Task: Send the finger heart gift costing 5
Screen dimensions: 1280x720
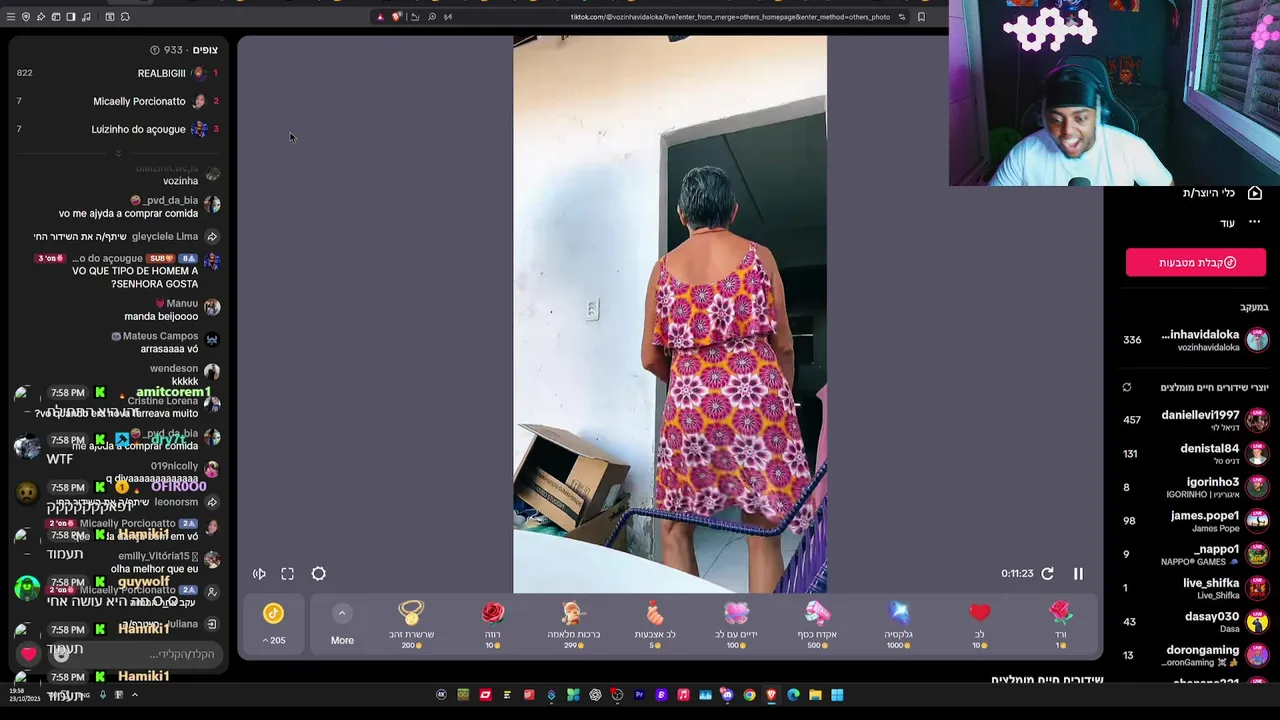Action: point(654,625)
